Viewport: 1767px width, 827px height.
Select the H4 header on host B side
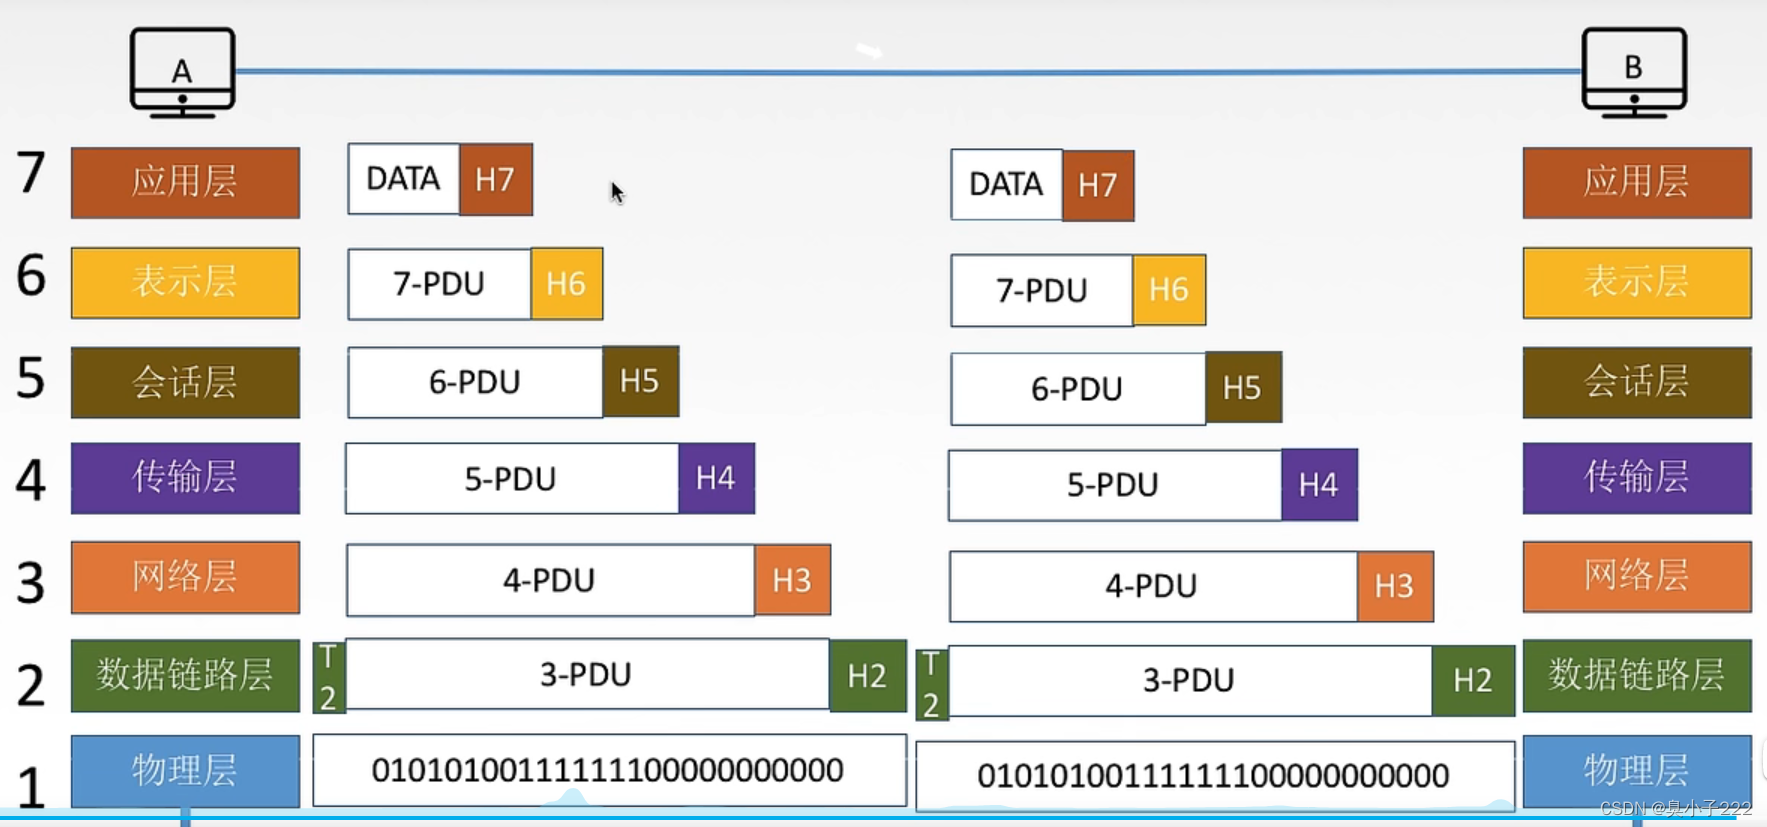coord(1320,485)
